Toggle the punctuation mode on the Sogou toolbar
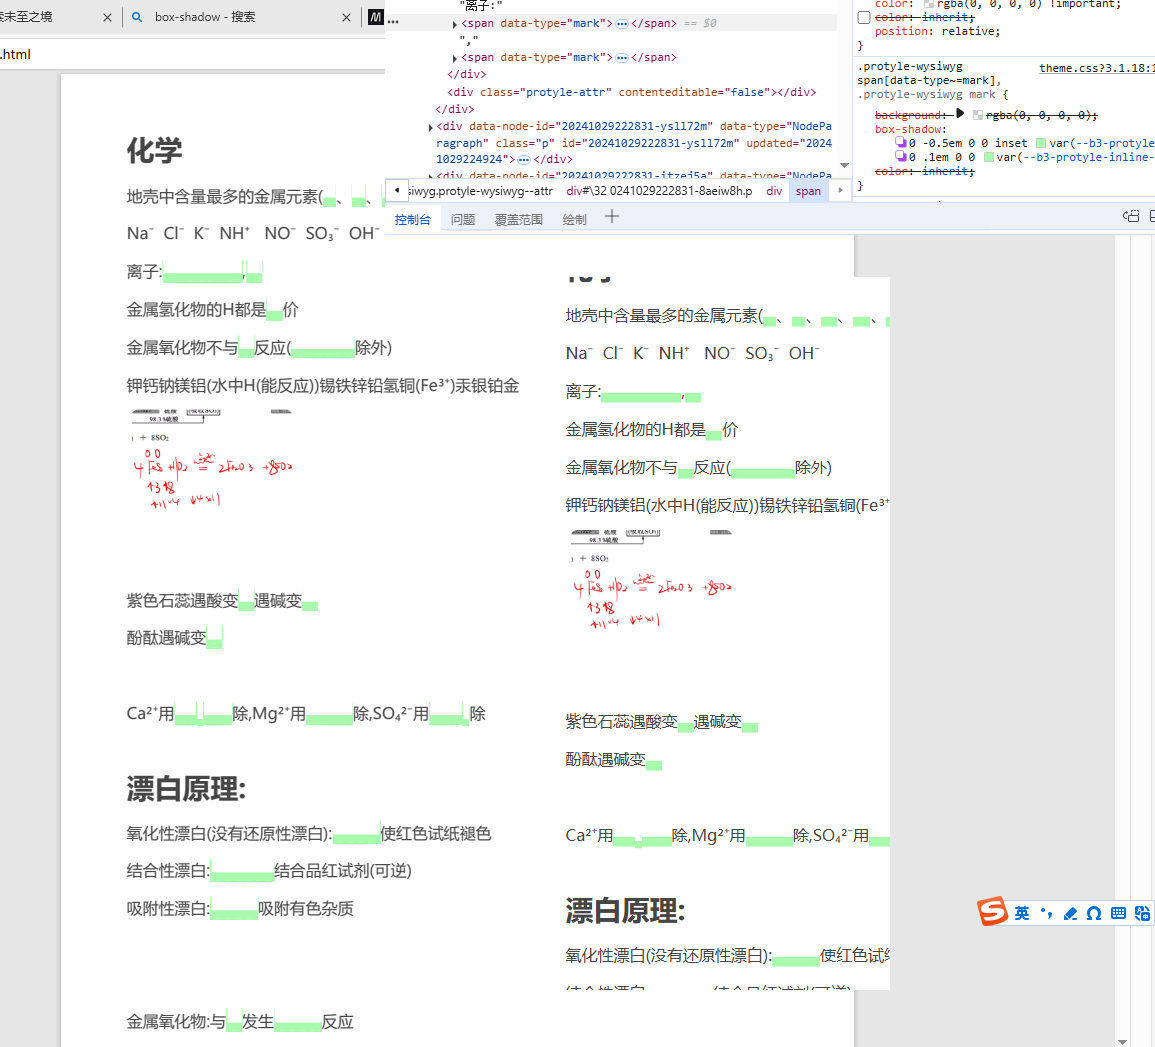Image resolution: width=1155 pixels, height=1047 pixels. 1046,913
